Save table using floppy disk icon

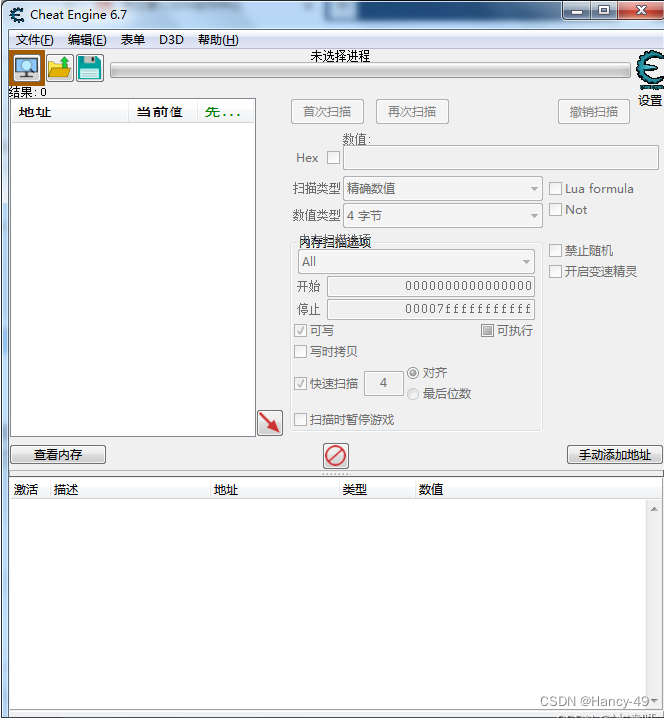[90, 68]
